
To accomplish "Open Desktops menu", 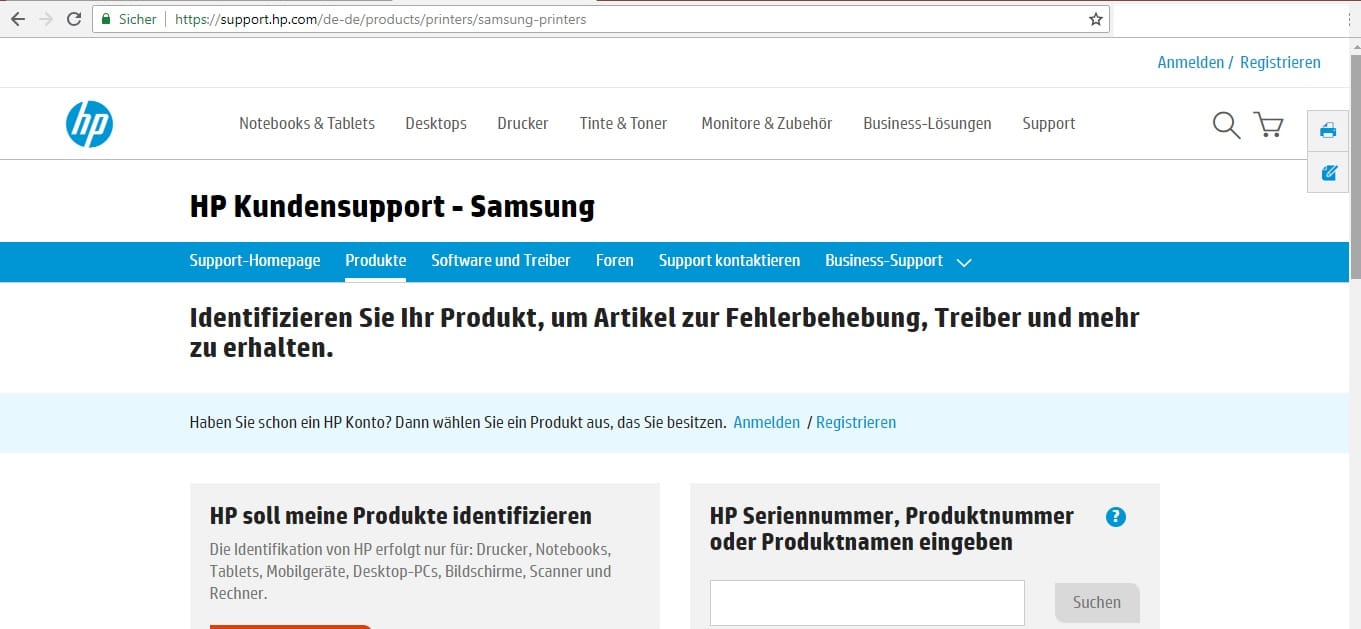I will point(436,123).
